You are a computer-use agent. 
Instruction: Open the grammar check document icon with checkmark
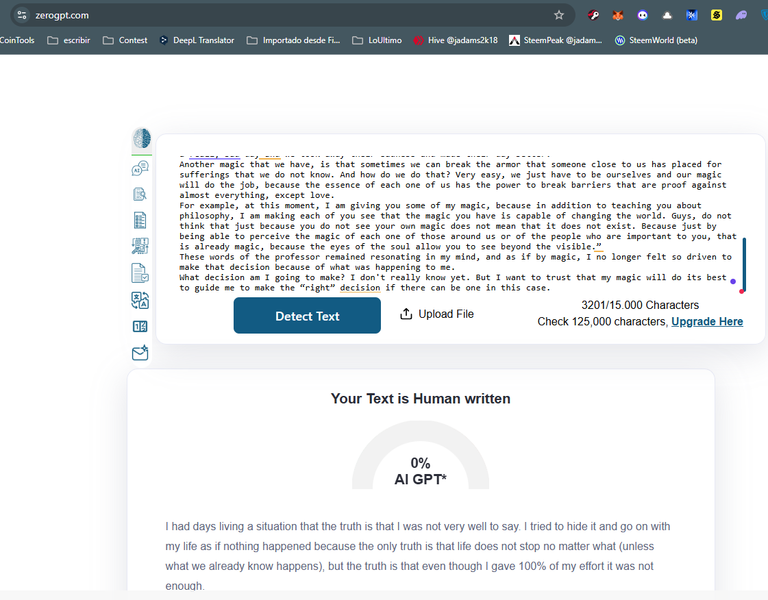coord(140,273)
